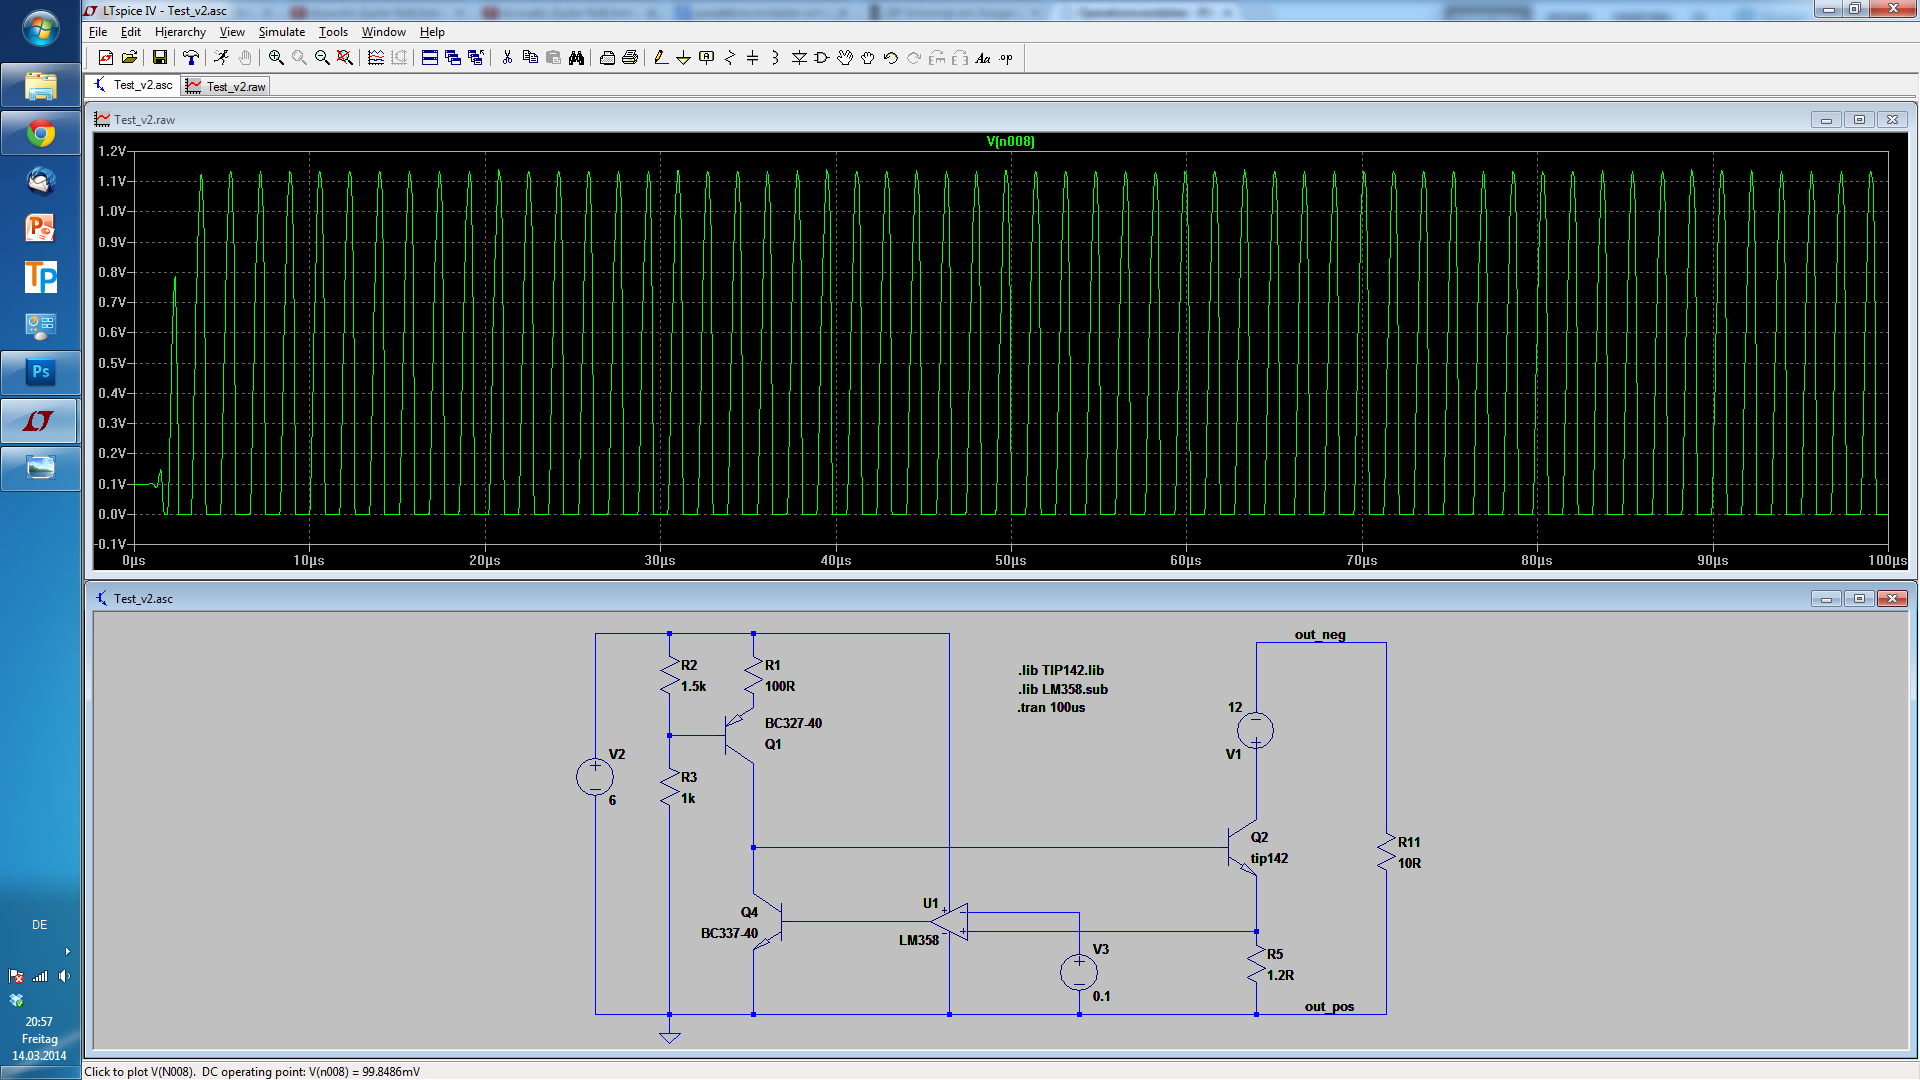Select the Q2 tip142 transistor

tap(1245, 848)
